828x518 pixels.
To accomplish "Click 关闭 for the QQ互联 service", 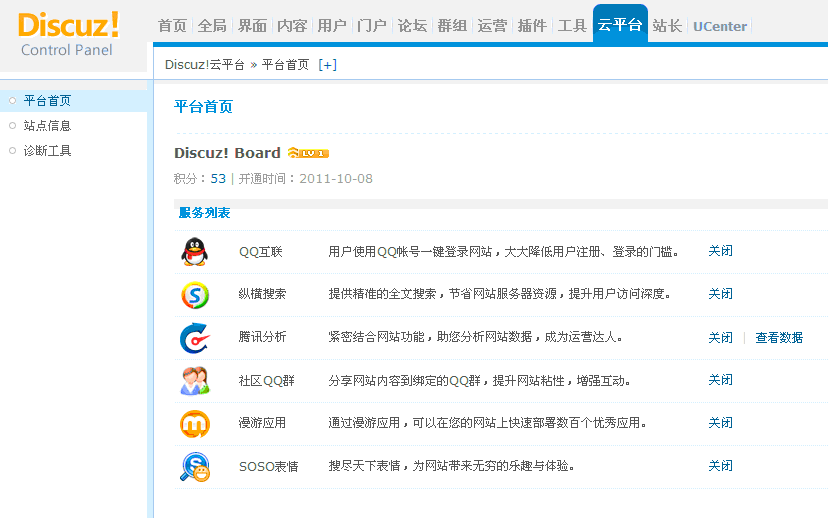I will tap(720, 251).
